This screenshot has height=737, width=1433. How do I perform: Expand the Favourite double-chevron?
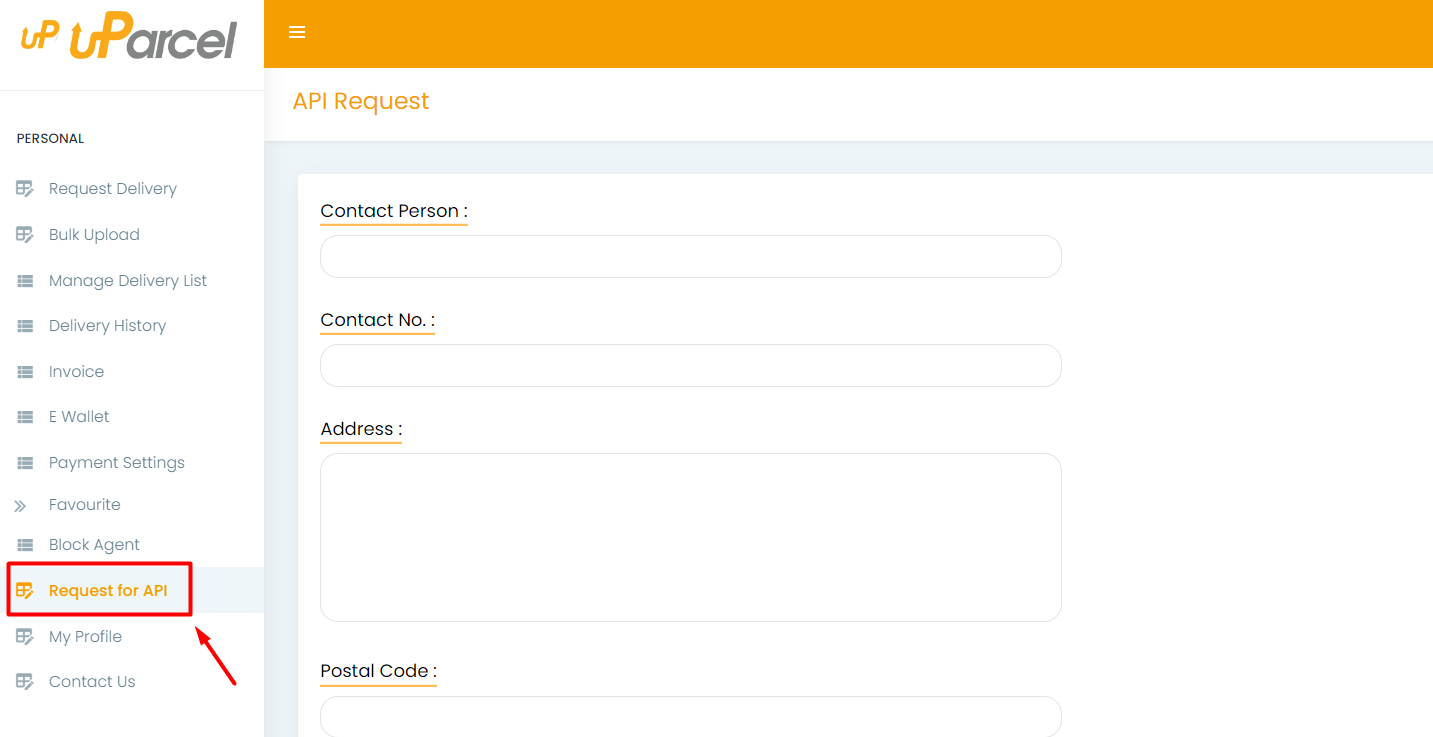(x=20, y=506)
